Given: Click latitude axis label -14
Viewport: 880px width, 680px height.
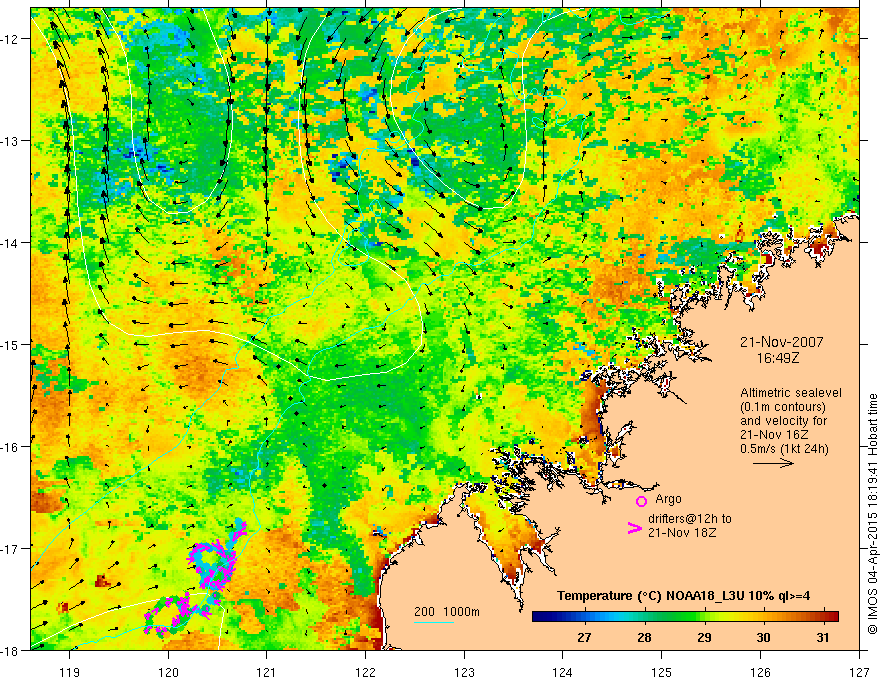Looking at the screenshot, I should [x=11, y=243].
